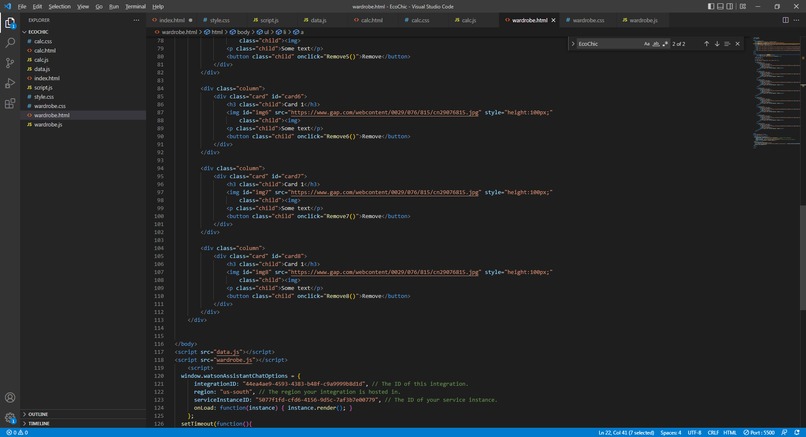Switch to the style.css tab

(x=219, y=20)
